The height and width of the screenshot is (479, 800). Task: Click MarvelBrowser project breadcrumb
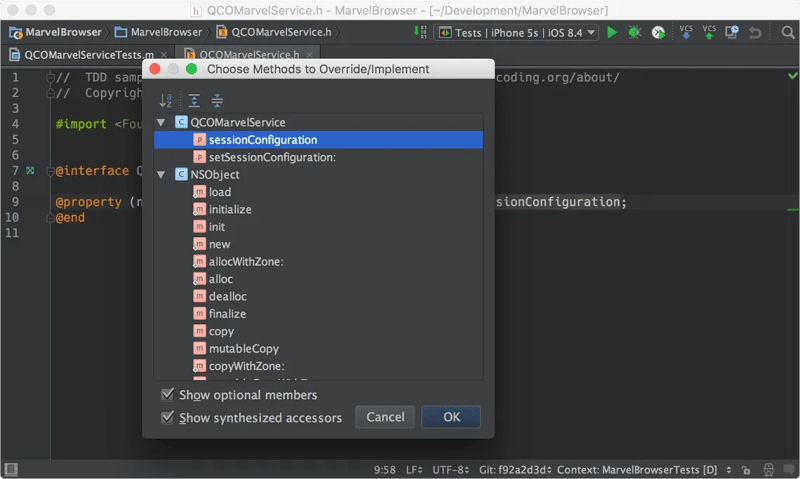[56, 32]
